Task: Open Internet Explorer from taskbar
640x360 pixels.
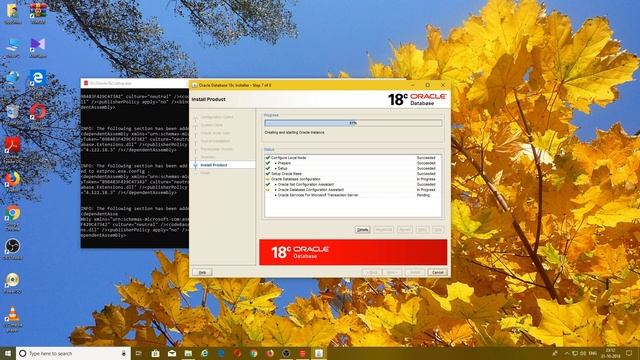Action: point(204,353)
